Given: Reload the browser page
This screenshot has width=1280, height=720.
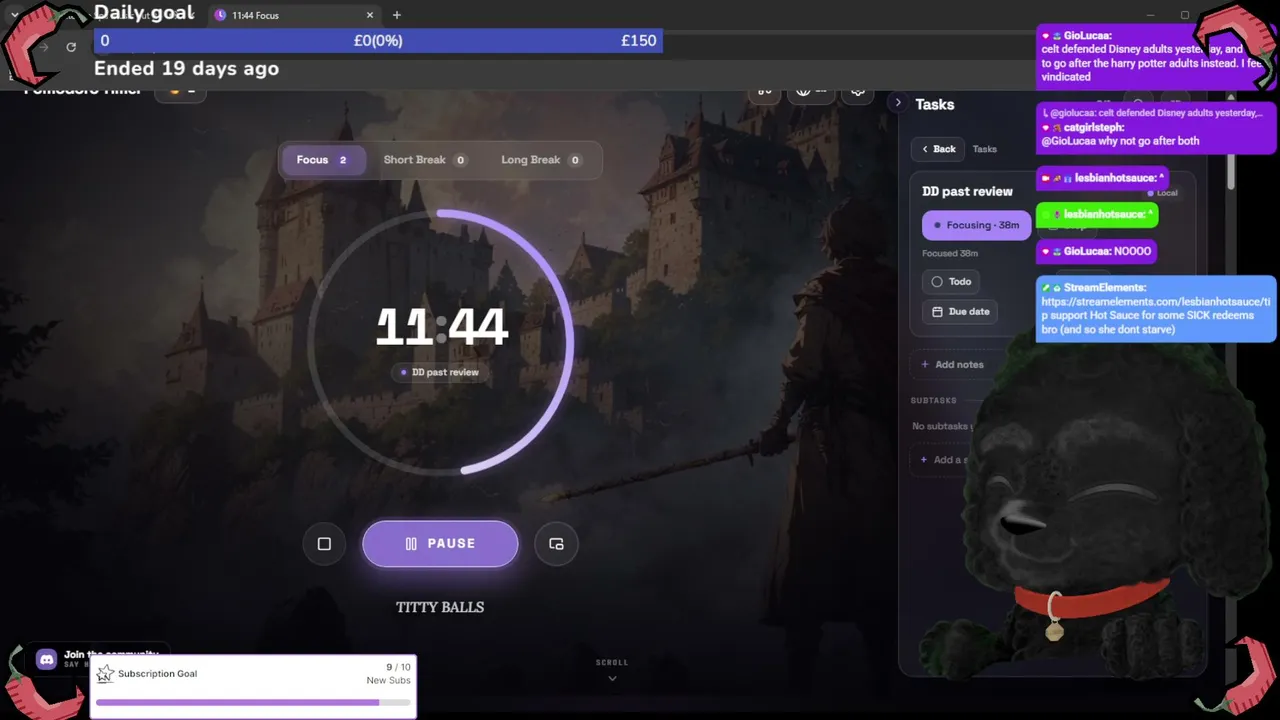Looking at the screenshot, I should click(x=71, y=47).
